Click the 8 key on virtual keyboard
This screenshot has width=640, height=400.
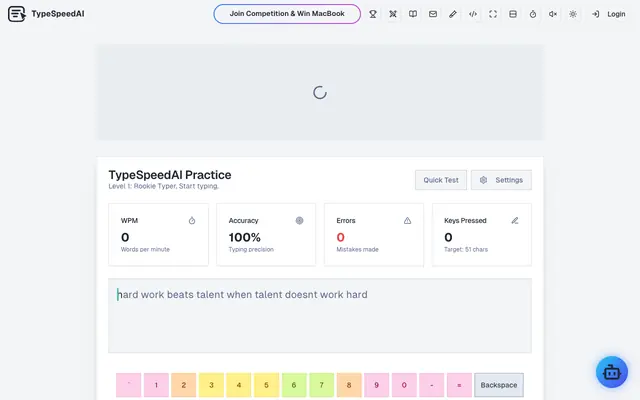(349, 385)
